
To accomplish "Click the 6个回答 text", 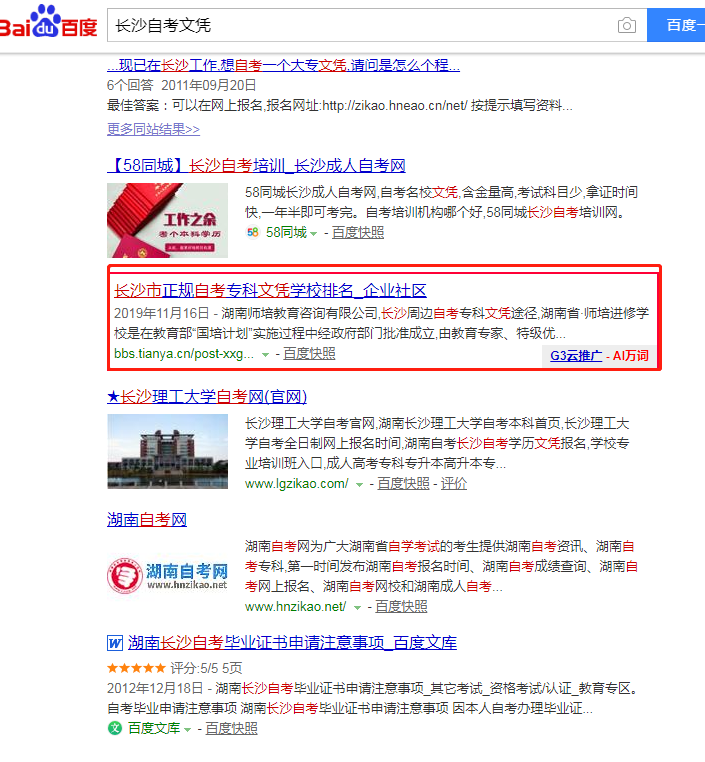I will 130,86.
